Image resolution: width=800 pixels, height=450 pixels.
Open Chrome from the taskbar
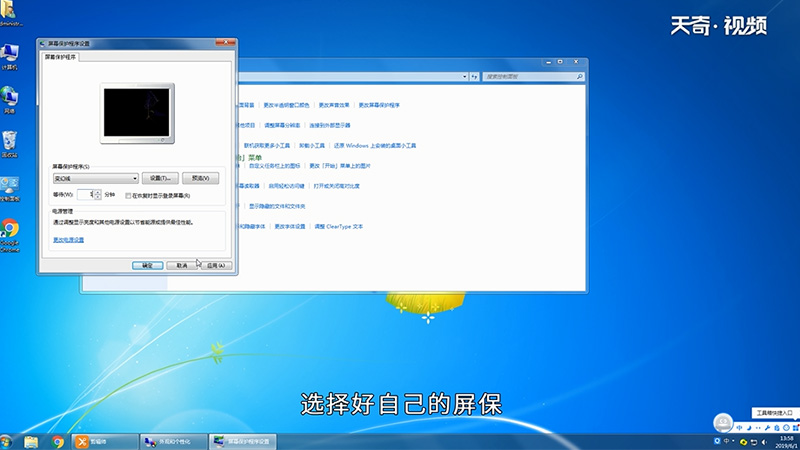(x=58, y=441)
